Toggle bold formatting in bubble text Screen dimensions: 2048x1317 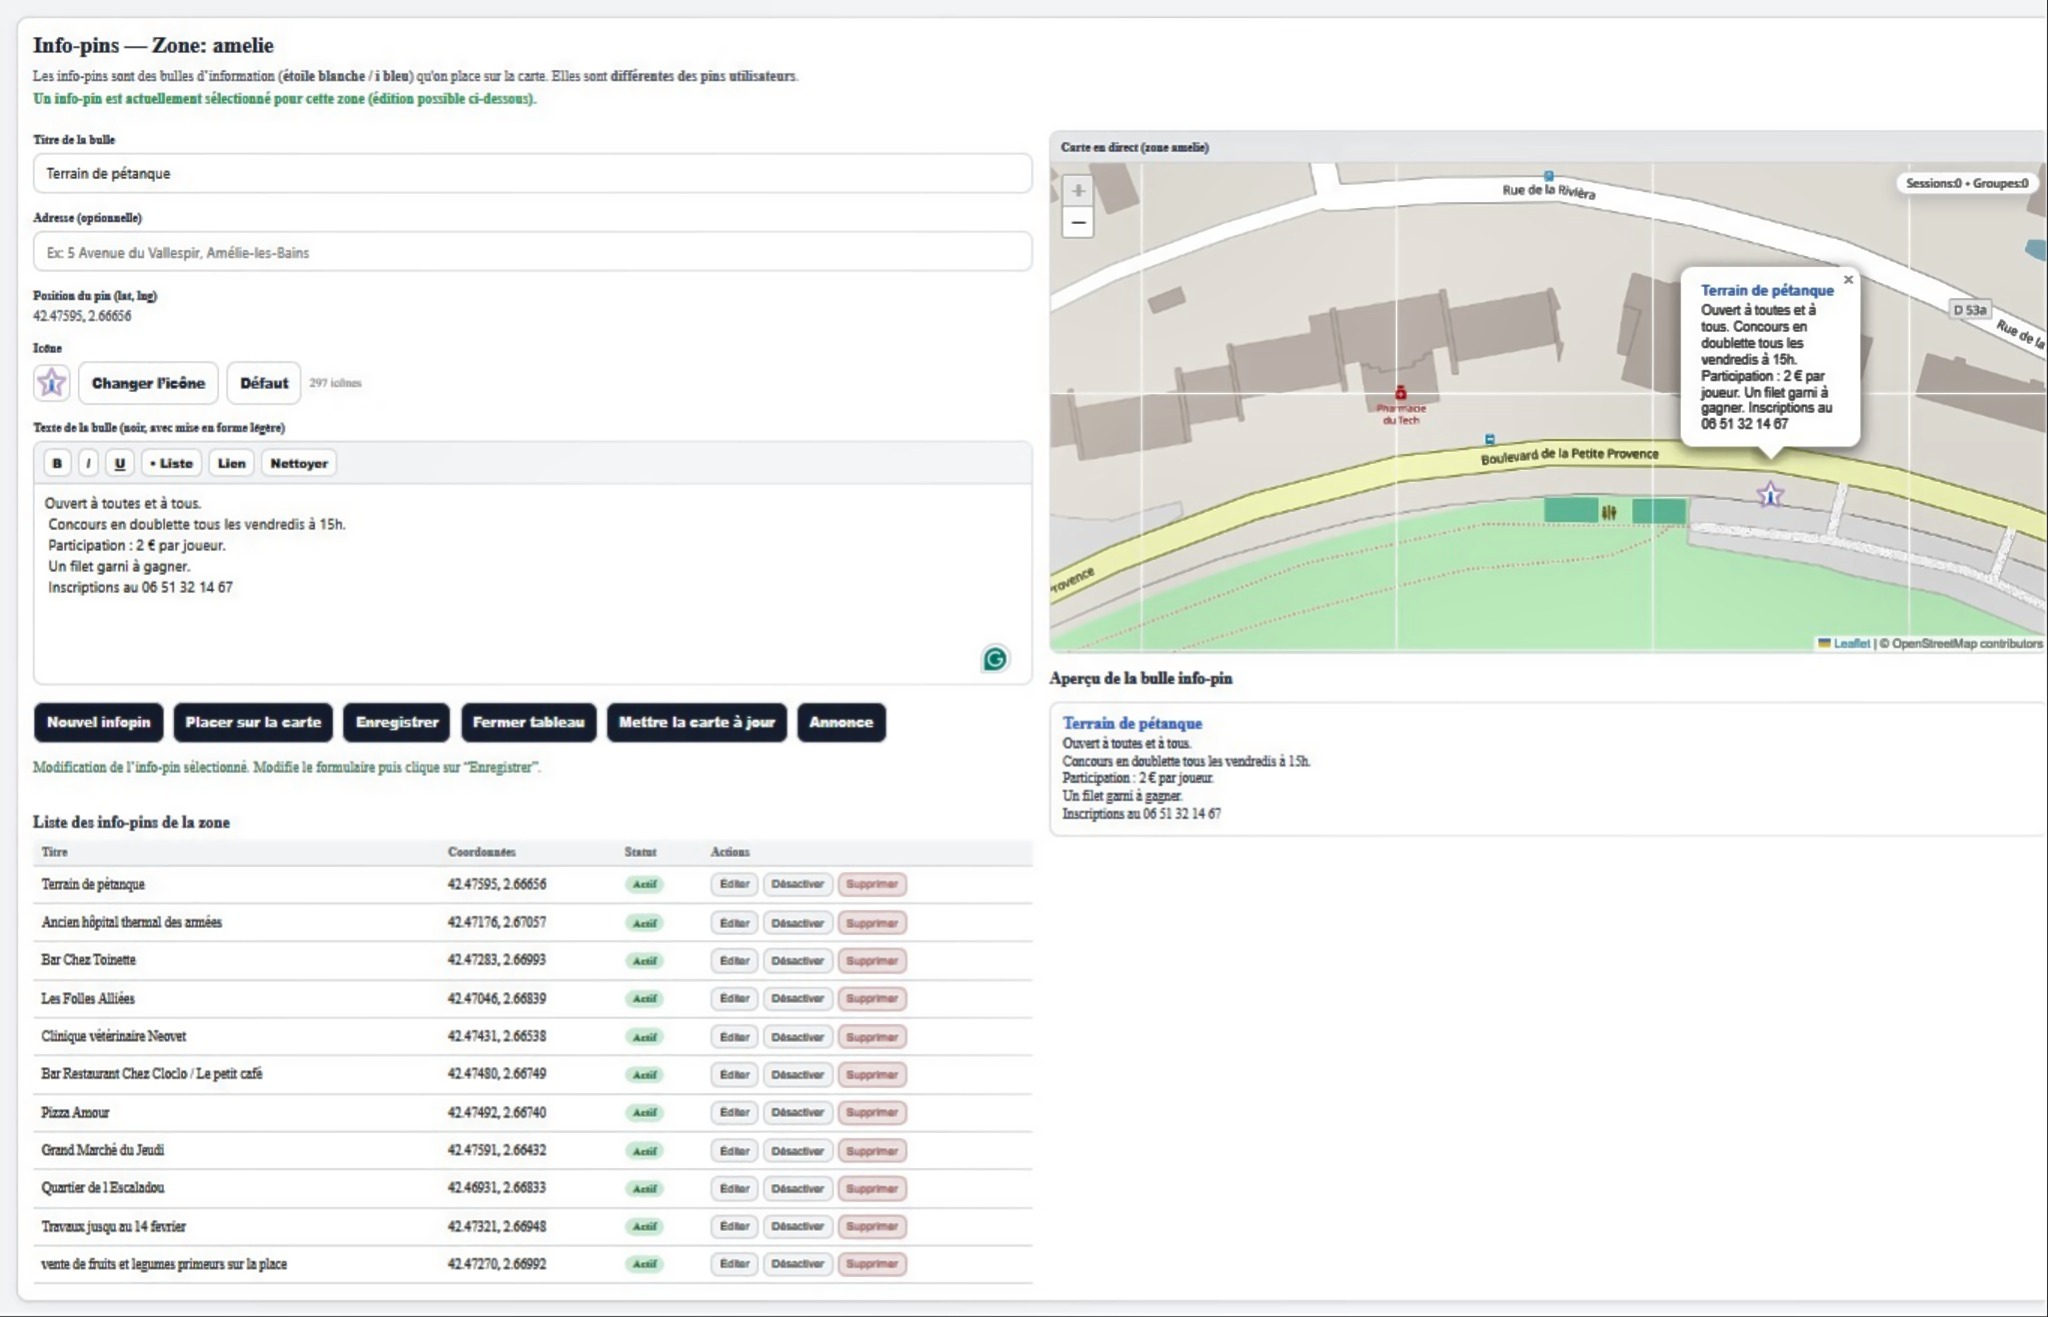(57, 463)
